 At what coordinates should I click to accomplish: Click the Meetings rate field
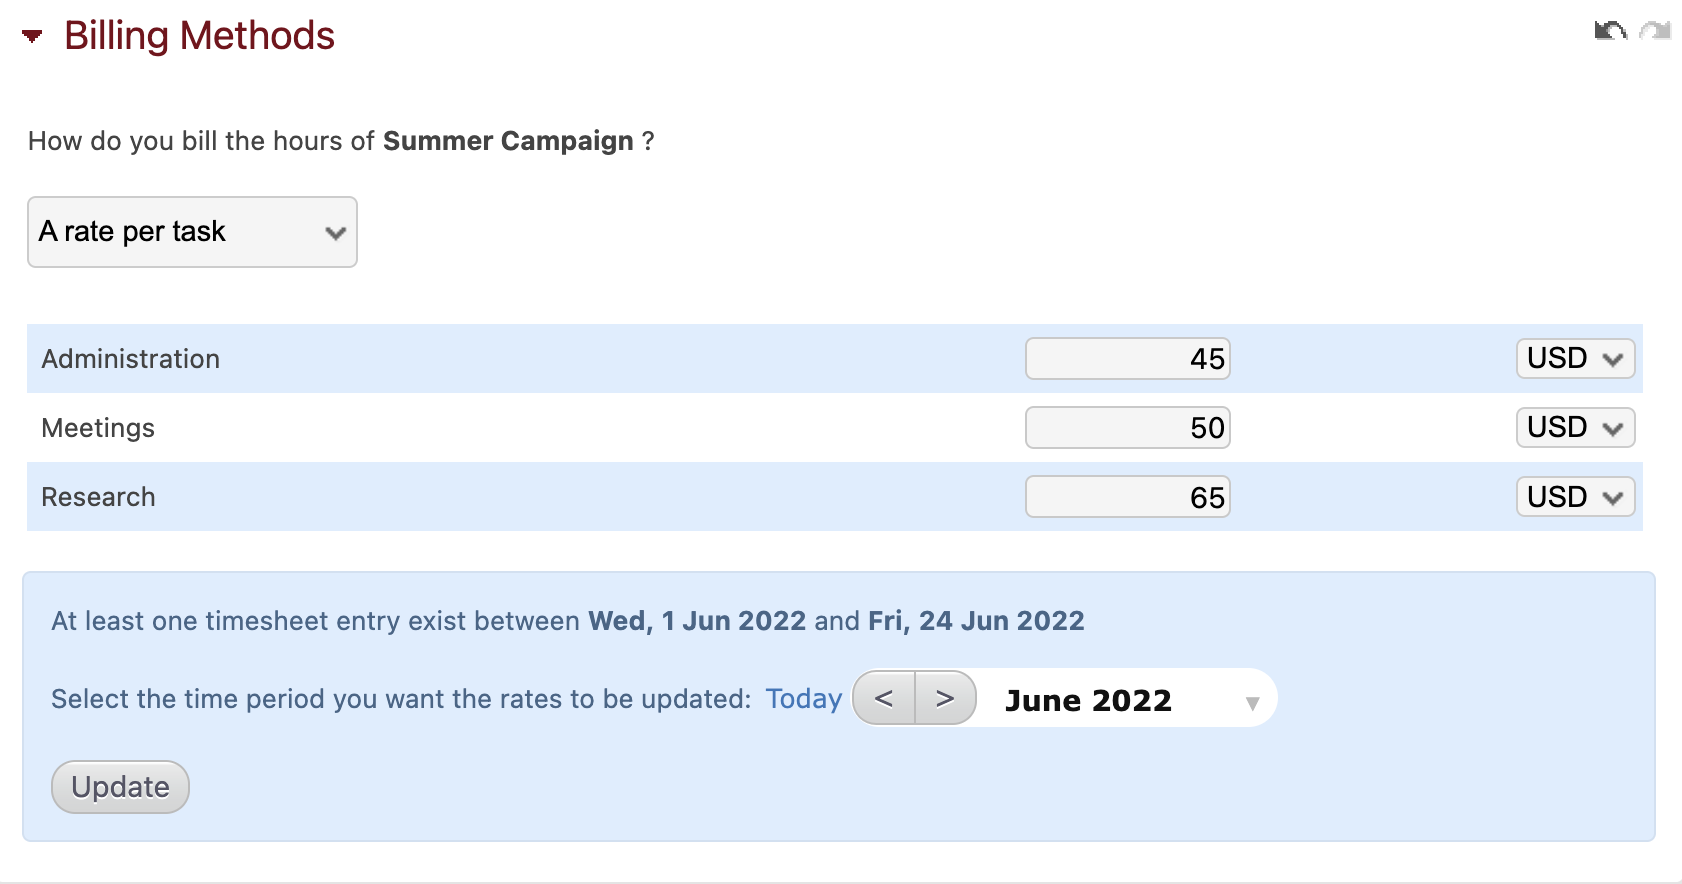click(x=1128, y=428)
